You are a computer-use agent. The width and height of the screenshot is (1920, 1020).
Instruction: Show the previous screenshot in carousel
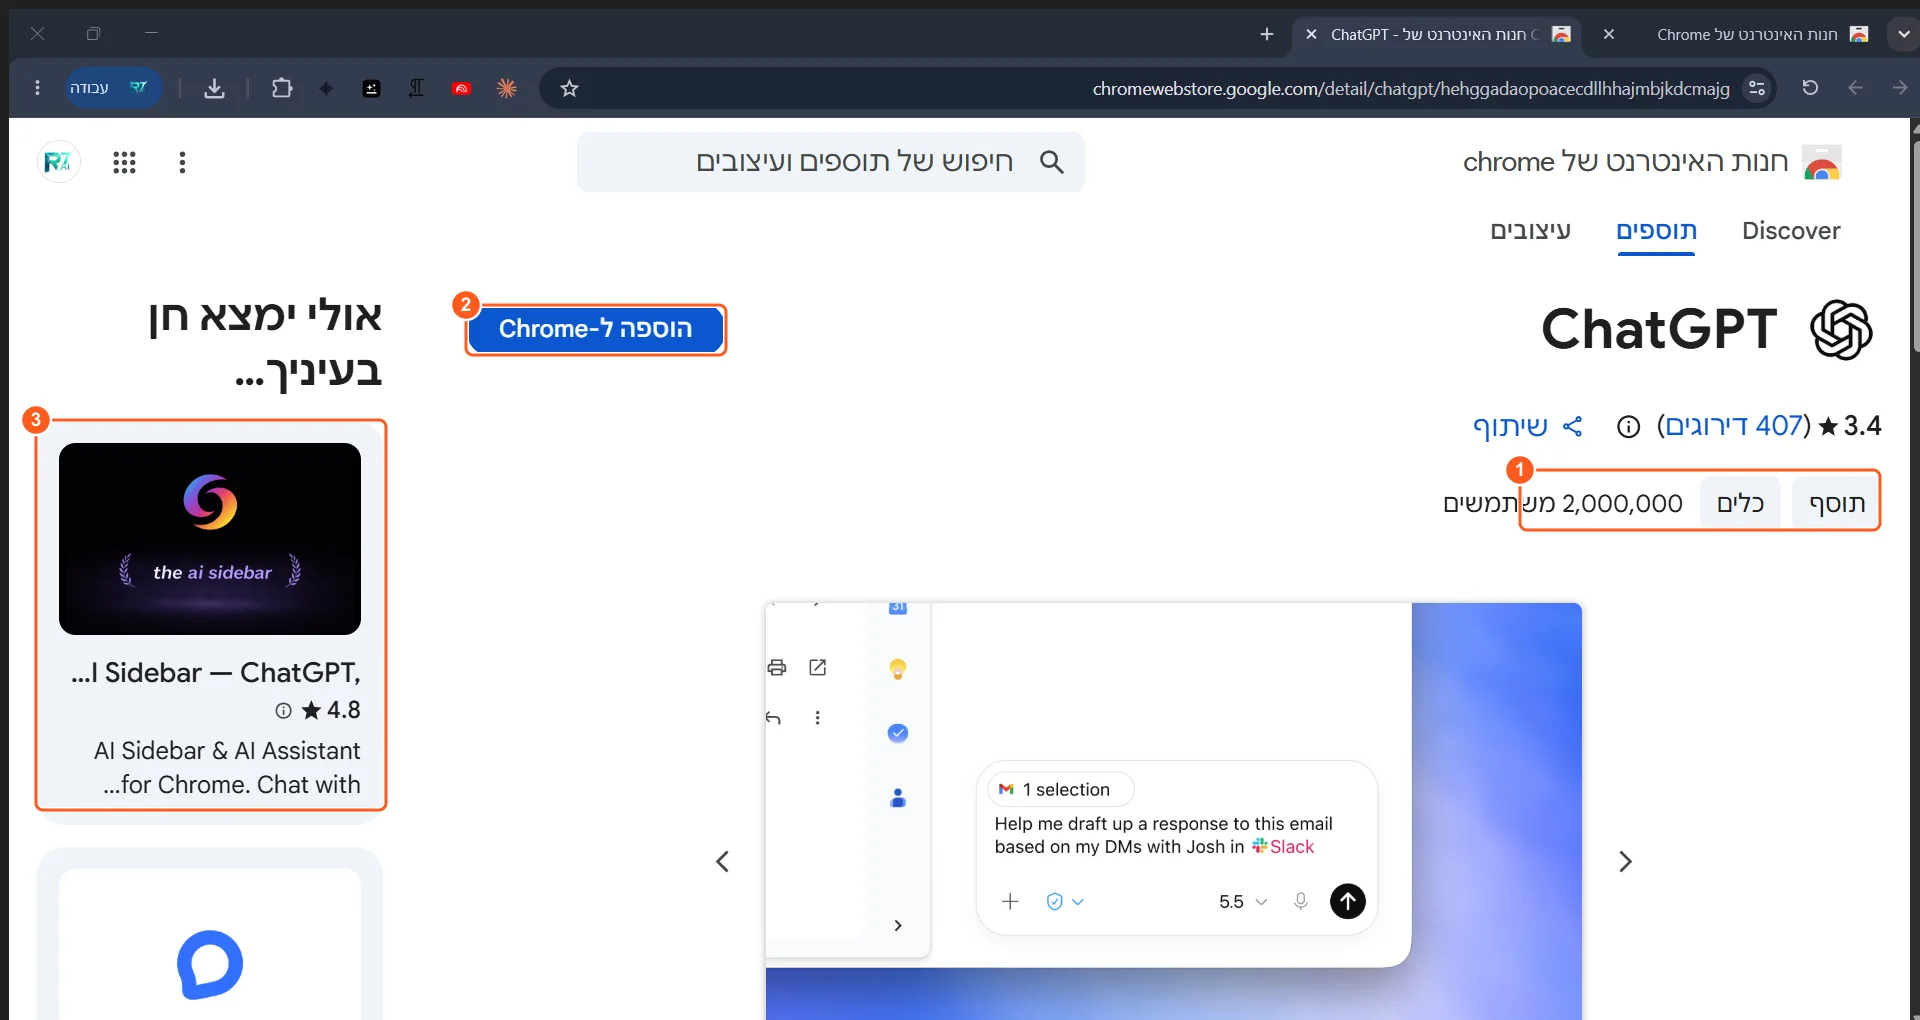pyautogui.click(x=722, y=862)
